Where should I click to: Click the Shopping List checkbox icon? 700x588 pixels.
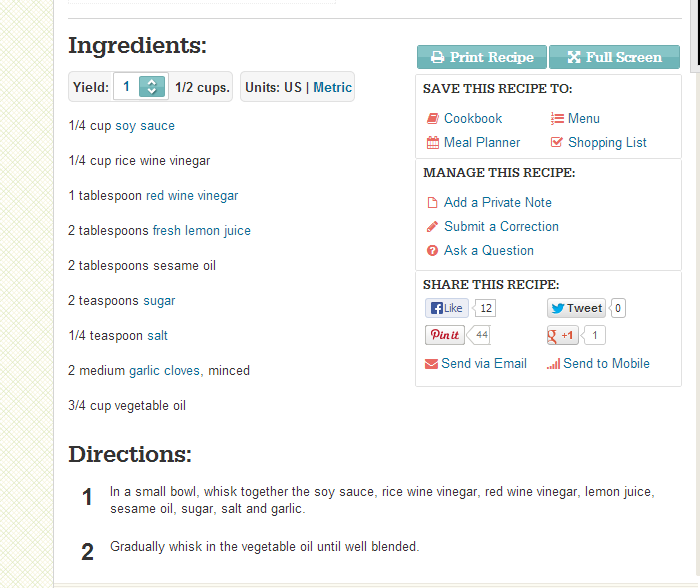[557, 143]
